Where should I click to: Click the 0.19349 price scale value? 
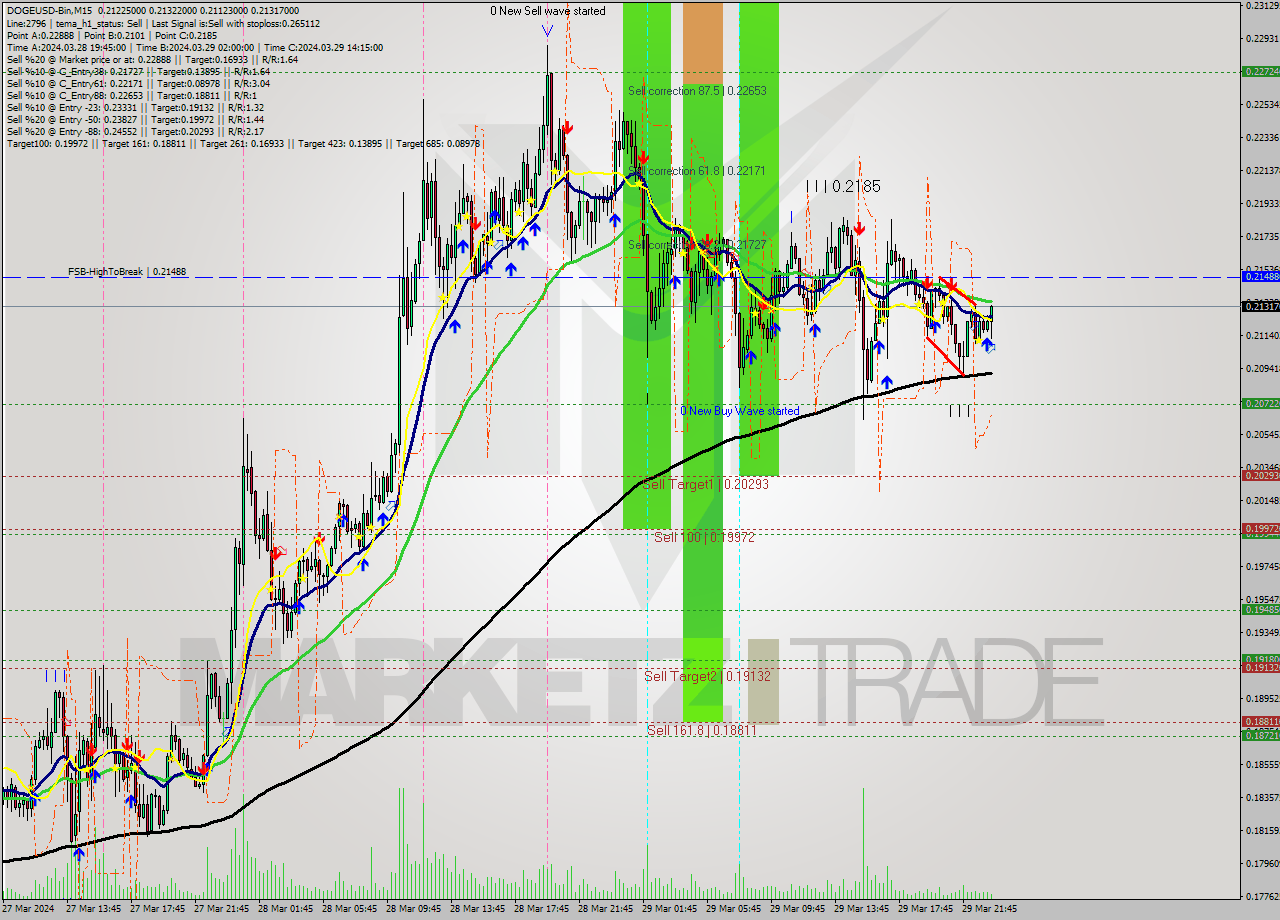[x=1263, y=632]
